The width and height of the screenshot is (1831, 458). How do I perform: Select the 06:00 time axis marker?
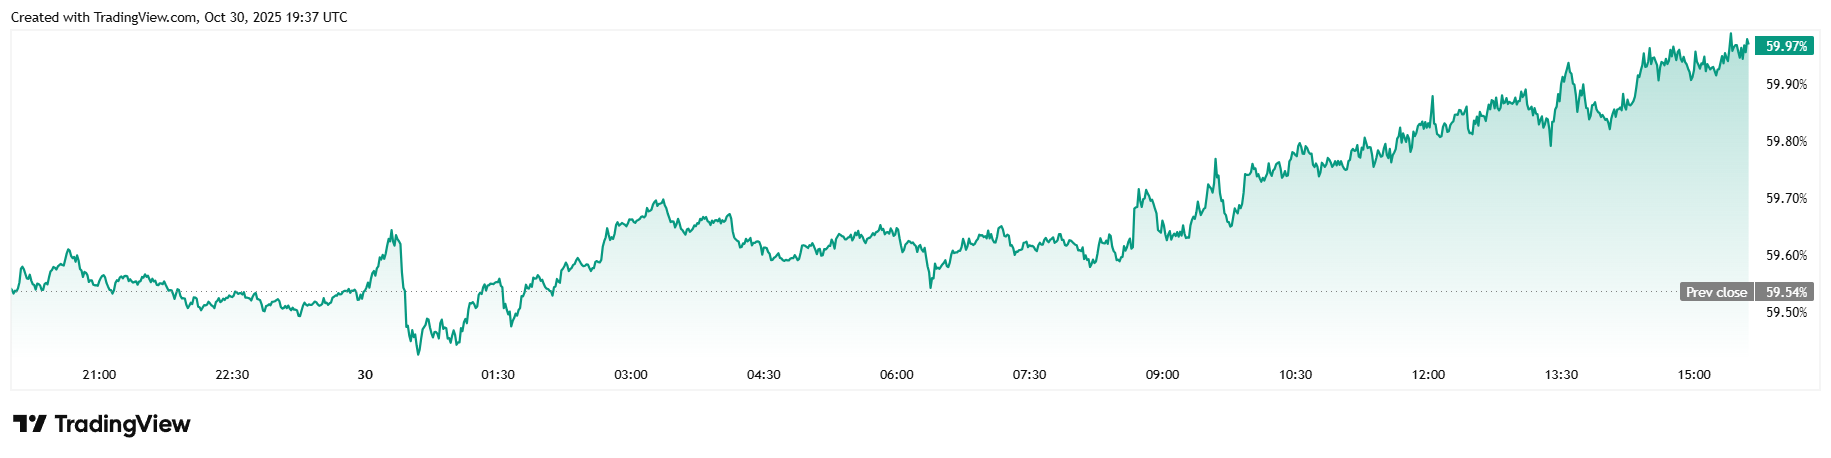tap(896, 375)
